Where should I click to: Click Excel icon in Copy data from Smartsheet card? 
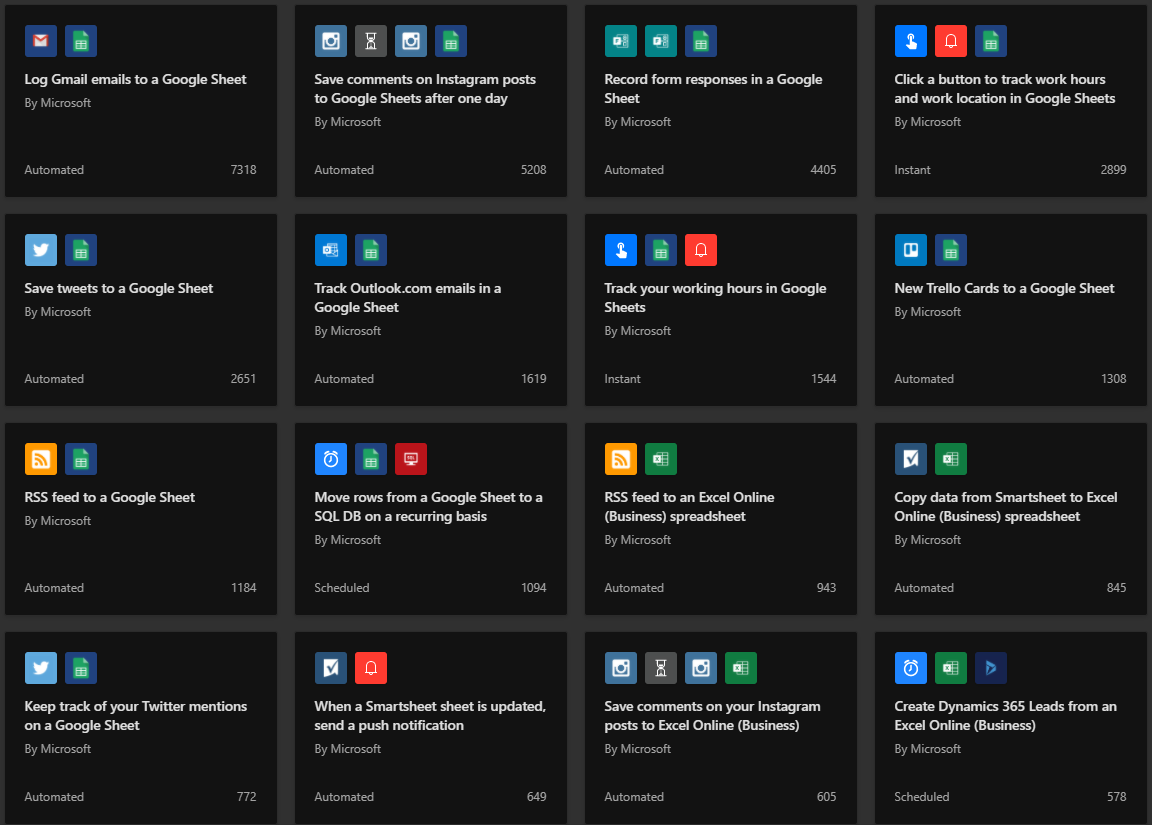pos(951,459)
